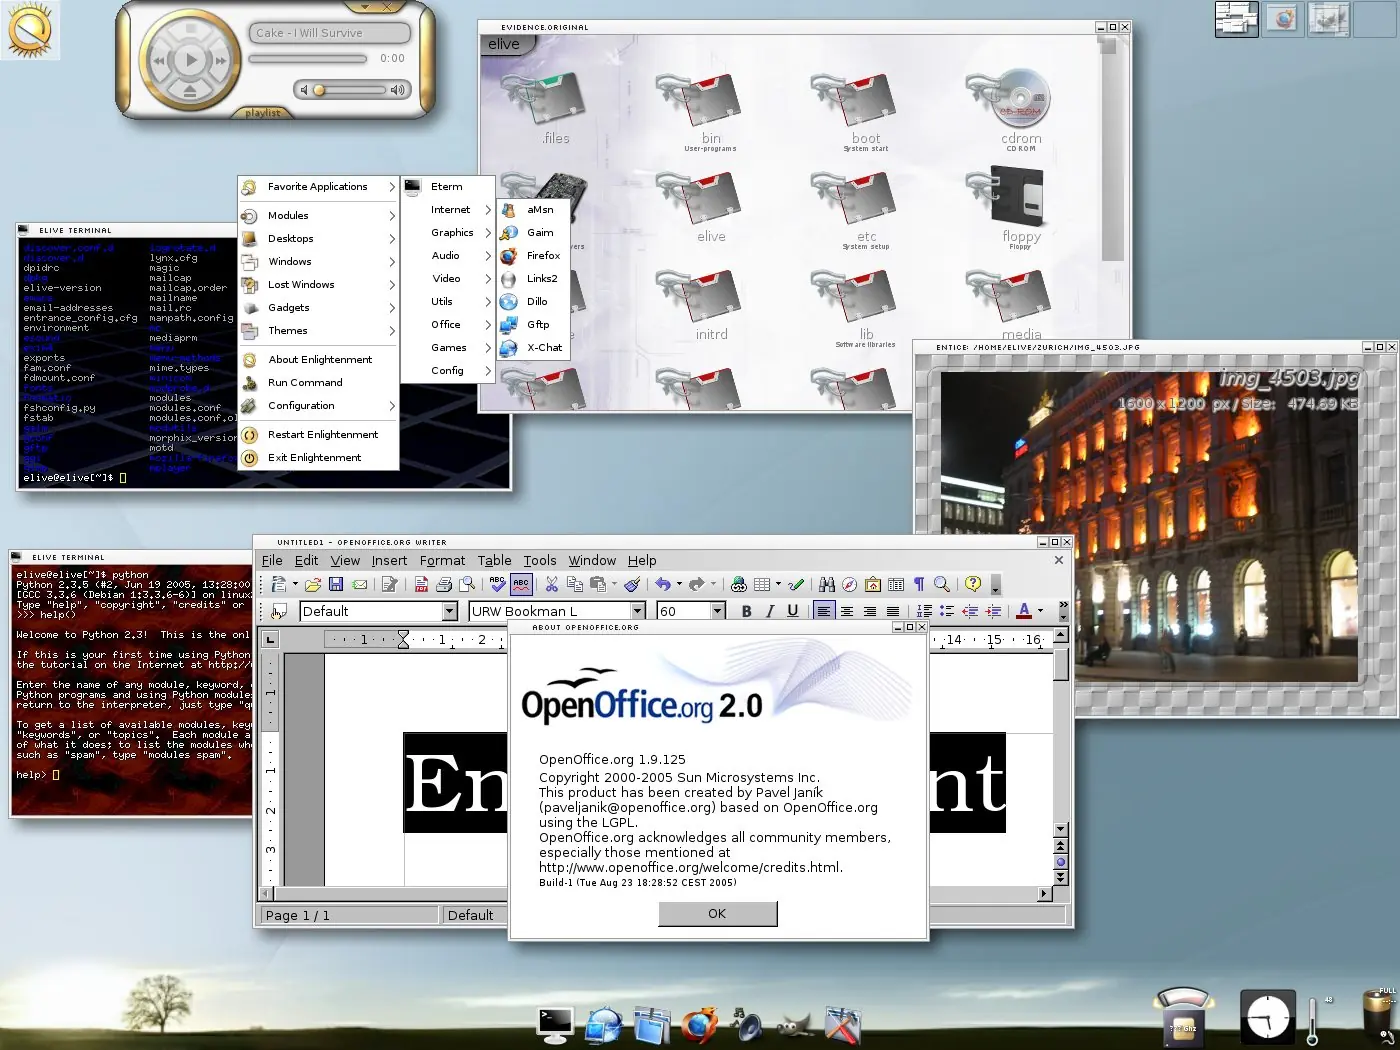Print the file directly from Writer toolbar
This screenshot has width=1400, height=1050.
pyautogui.click(x=444, y=584)
